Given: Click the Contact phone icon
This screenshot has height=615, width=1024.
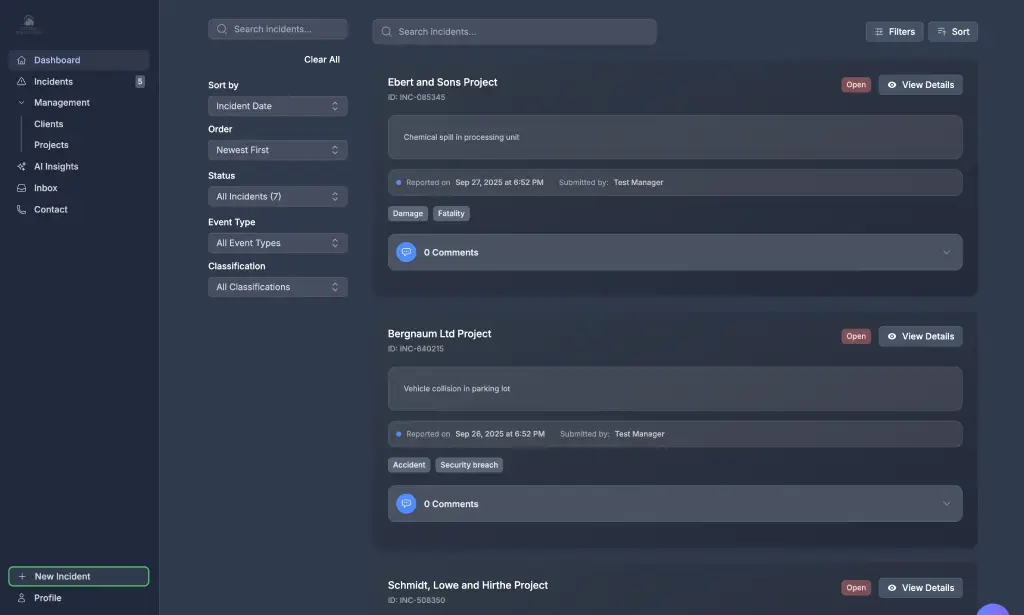Looking at the screenshot, I should click(x=22, y=210).
